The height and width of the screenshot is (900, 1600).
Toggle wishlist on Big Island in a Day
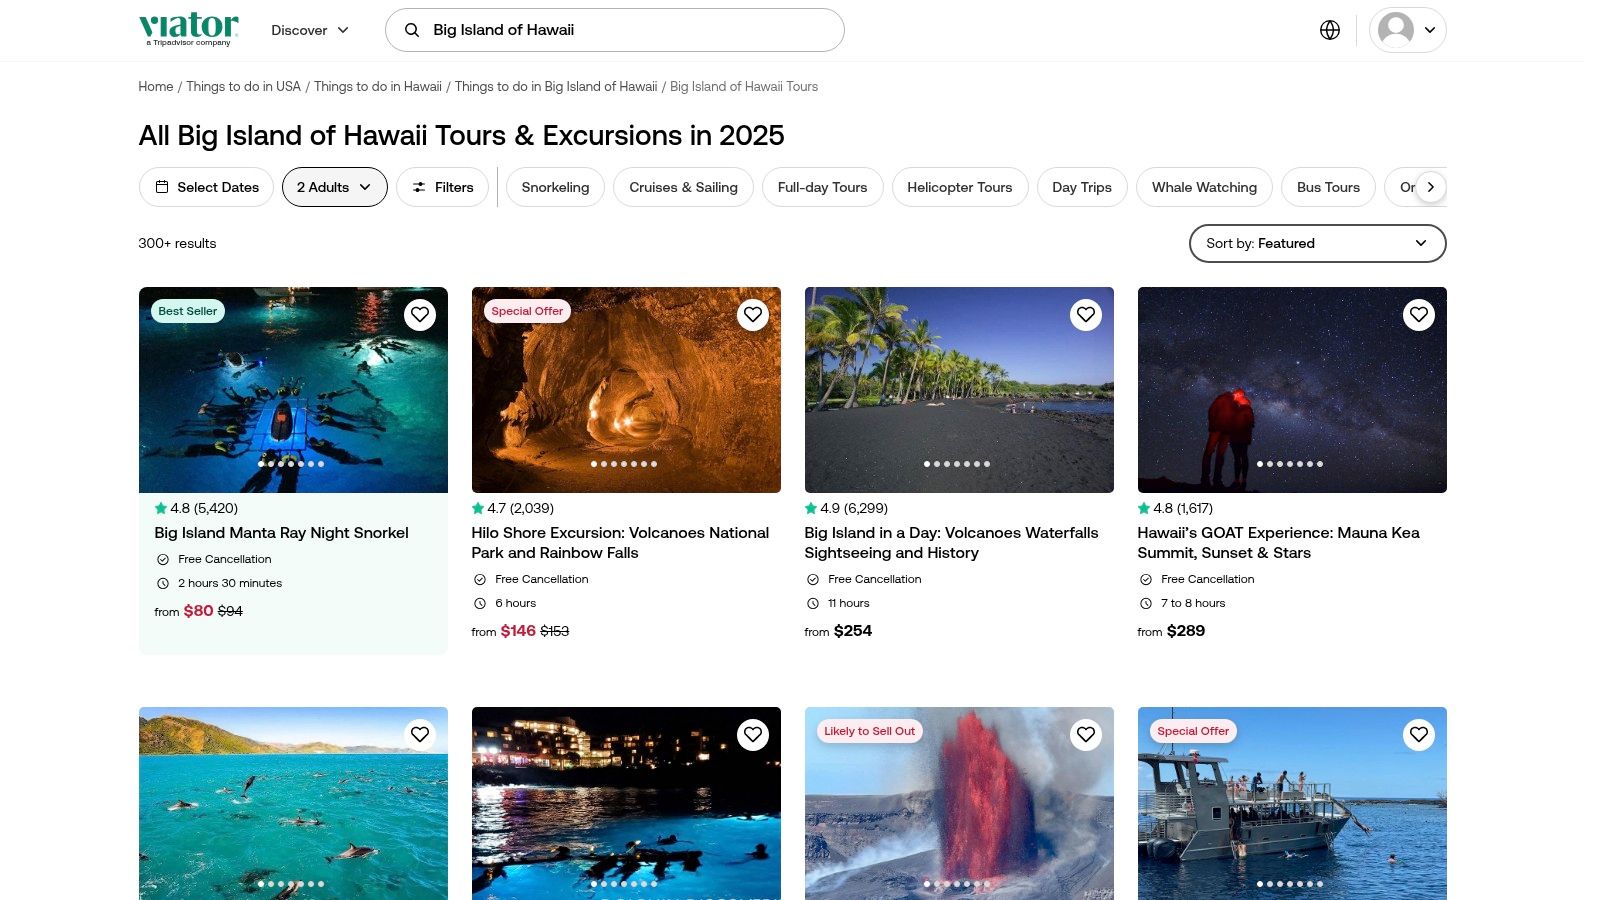coord(1085,315)
